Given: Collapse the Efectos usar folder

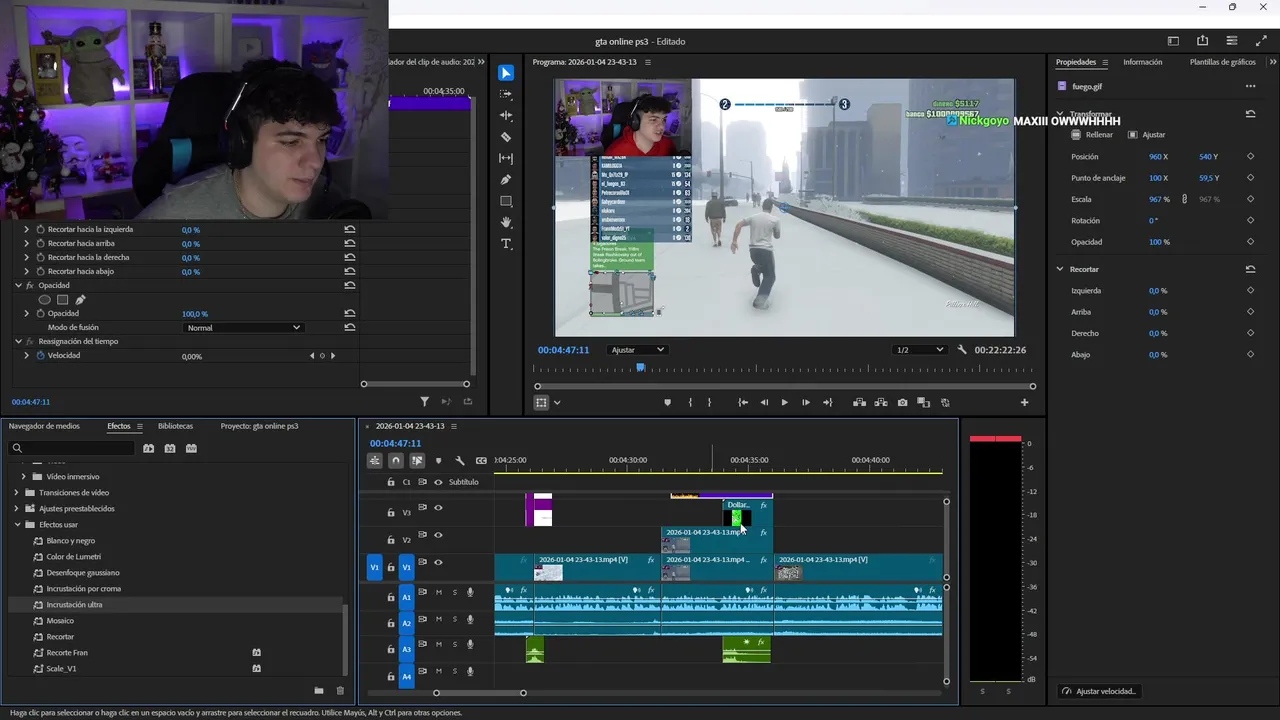Looking at the screenshot, I should pos(17,525).
